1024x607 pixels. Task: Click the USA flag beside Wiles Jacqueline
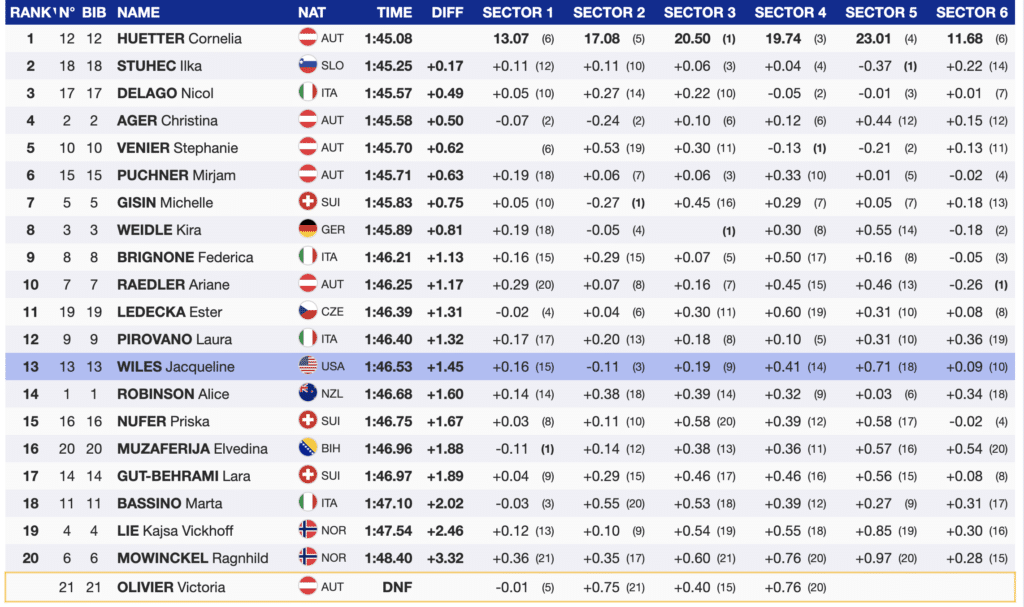click(x=308, y=366)
